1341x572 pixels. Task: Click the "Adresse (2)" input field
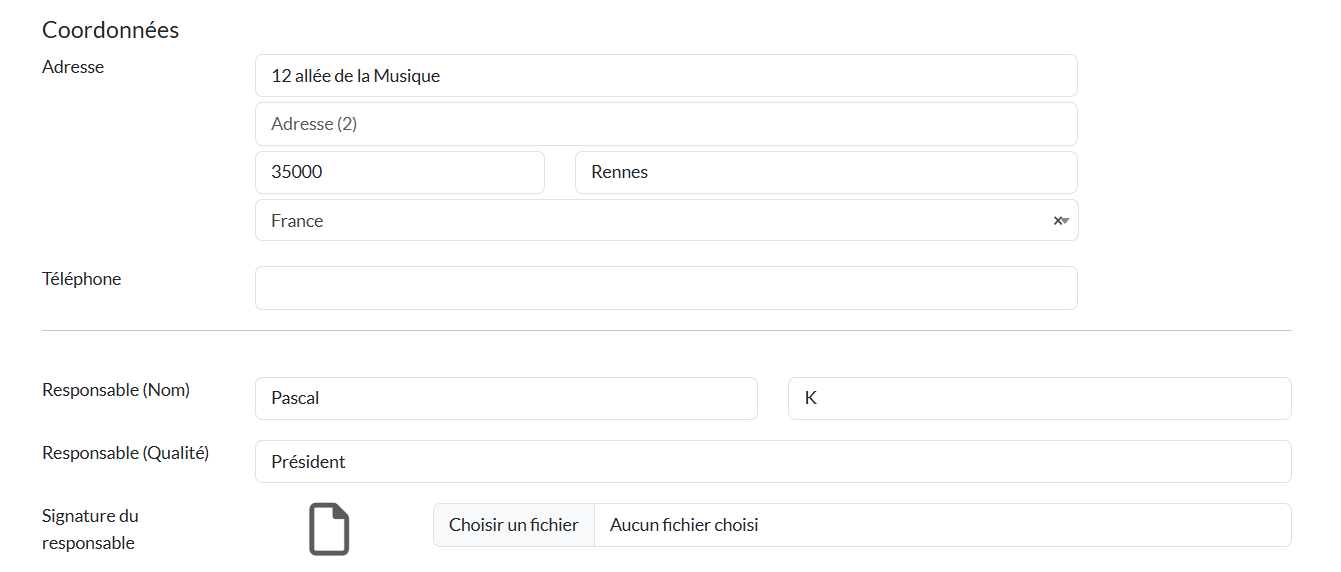pos(666,124)
